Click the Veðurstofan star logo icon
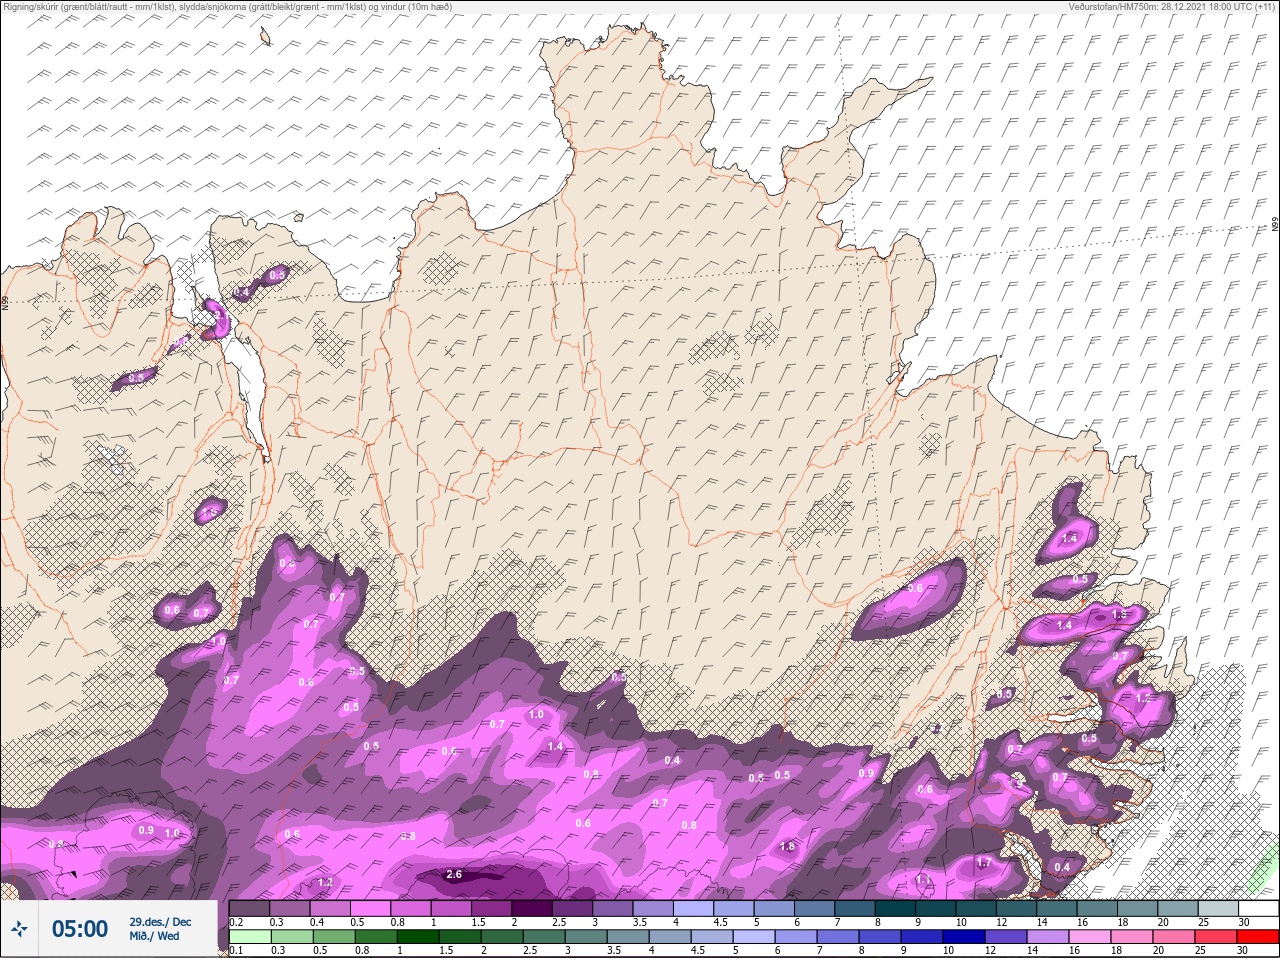Screen dimensions: 1280x958 pyautogui.click(x=19, y=928)
